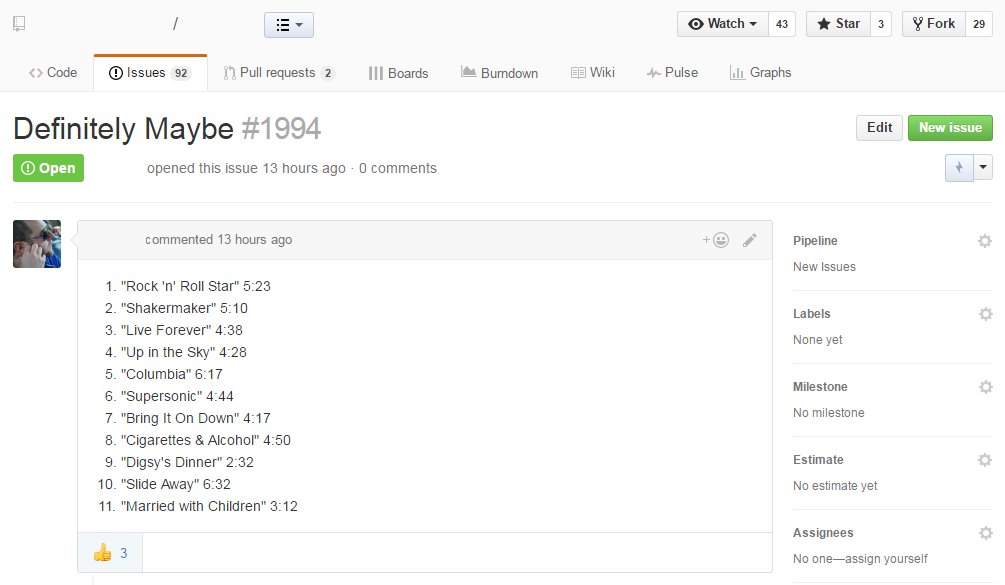Fork the repository

pos(934,24)
